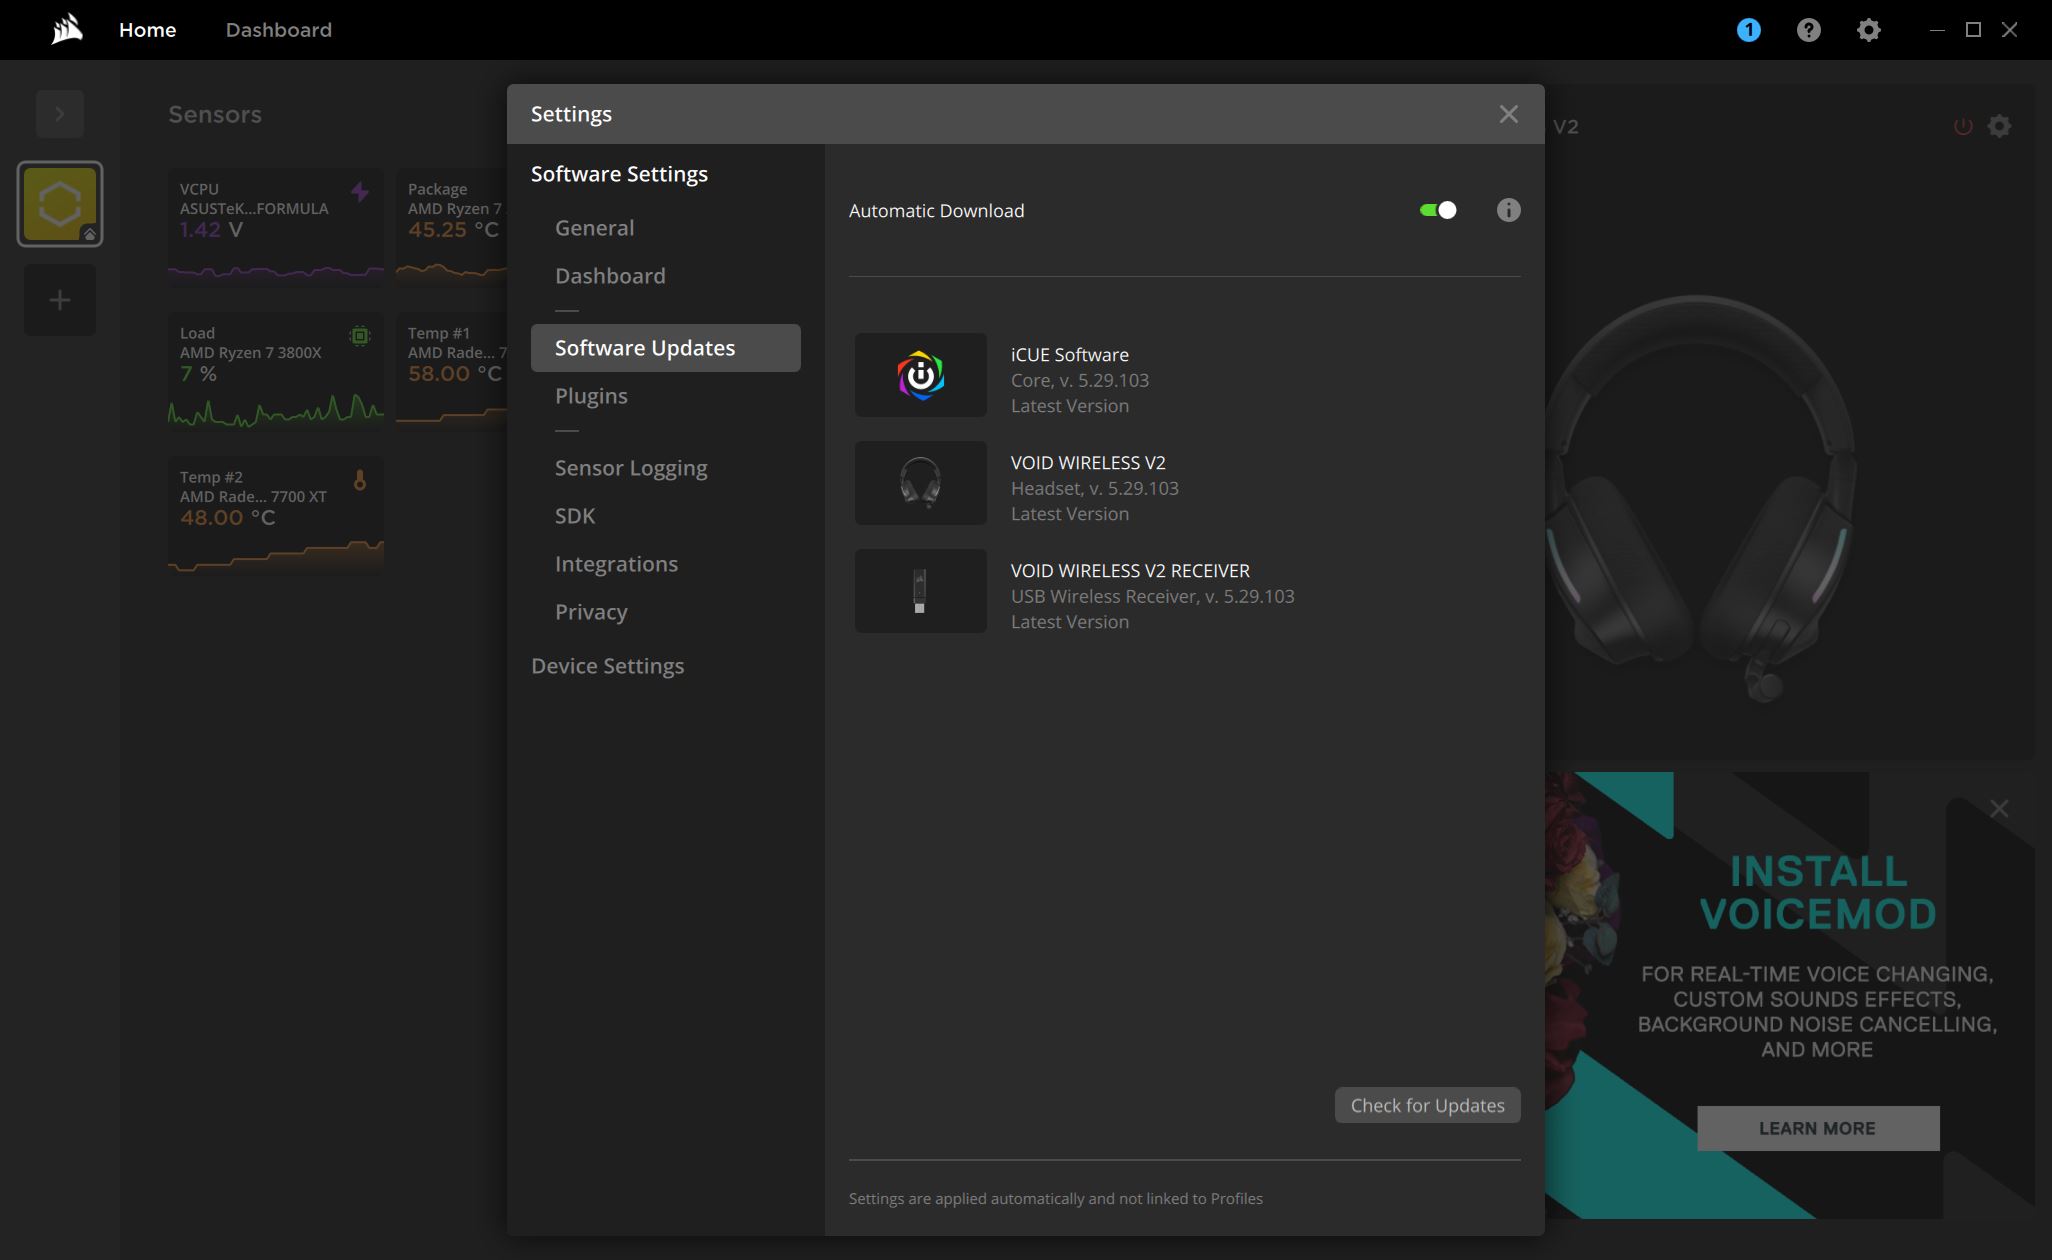Click 'Settings are applied automatically' footer note
The width and height of the screenshot is (2052, 1260).
click(1056, 1199)
